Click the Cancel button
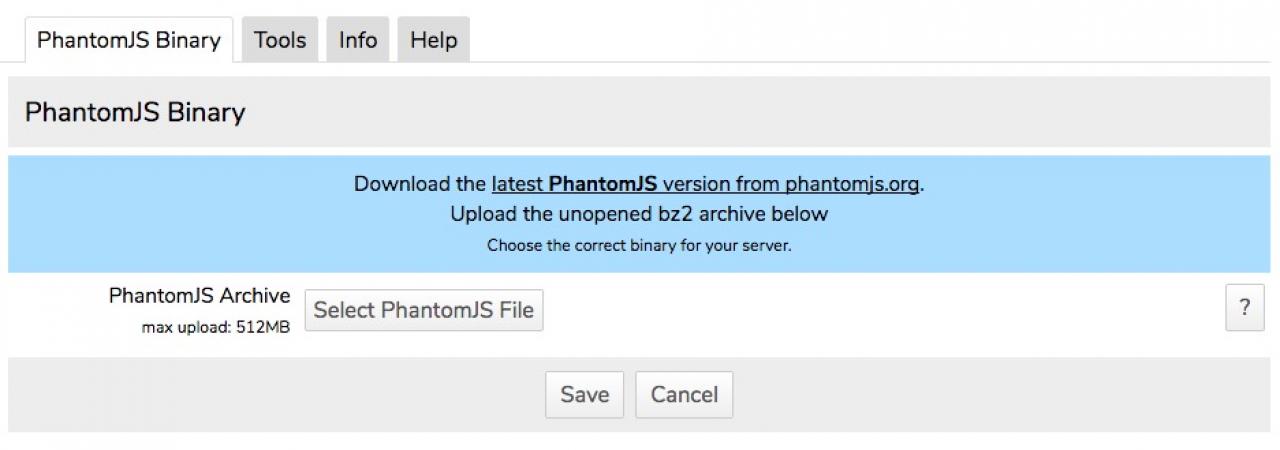The image size is (1280, 450). (684, 394)
